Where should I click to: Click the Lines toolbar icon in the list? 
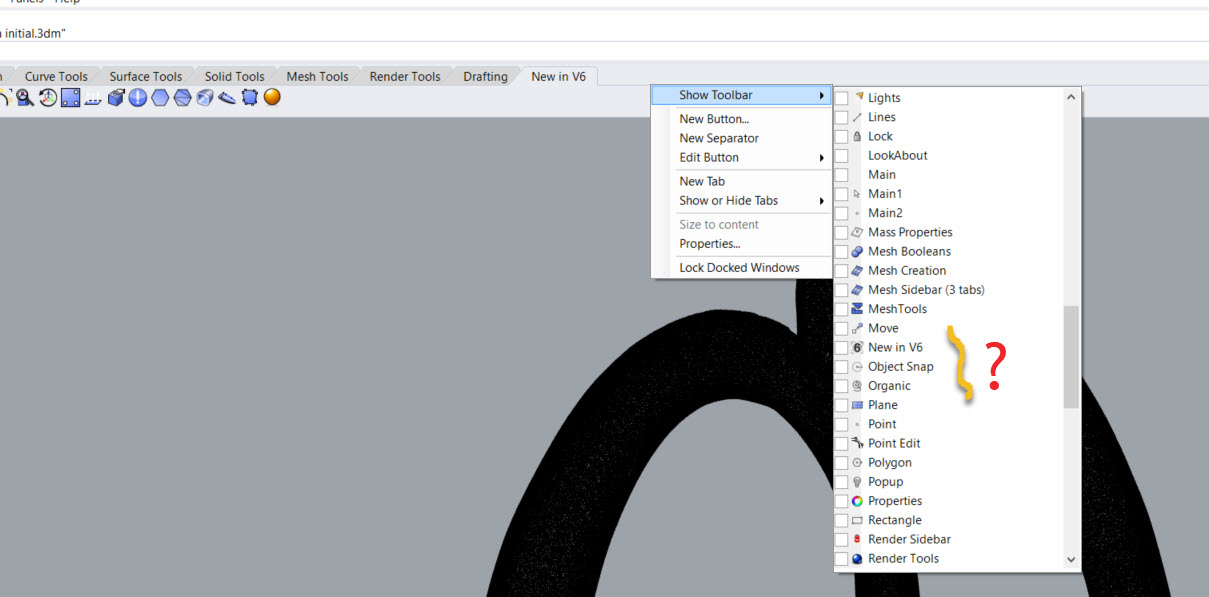click(857, 117)
